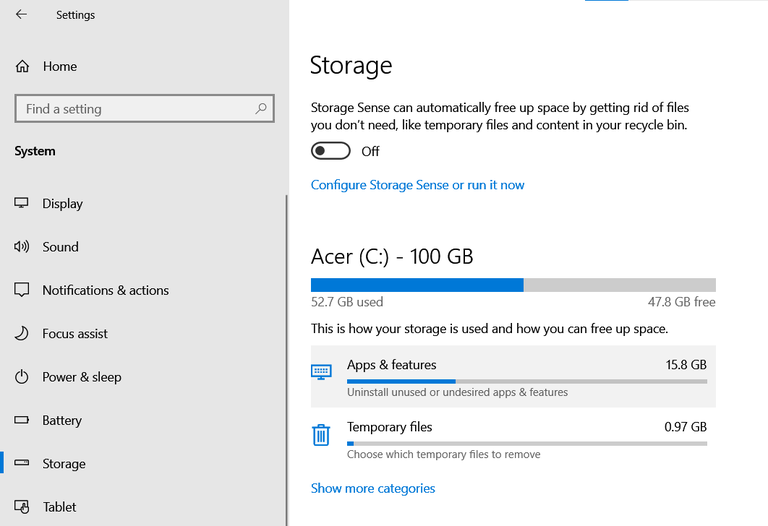Click the Sound speaker icon

[22, 247]
